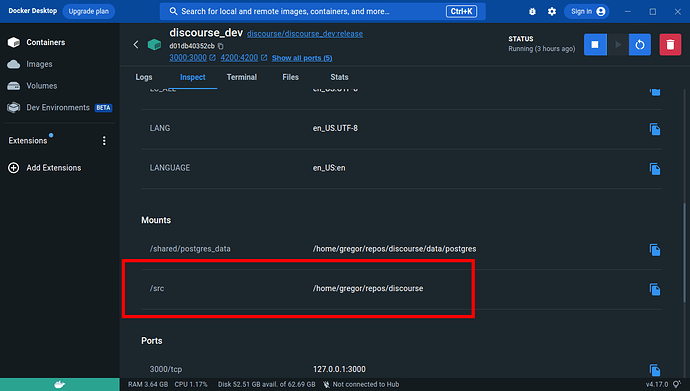This screenshot has height=391, width=690.
Task: Go back using the left chevron
Action: 136,44
